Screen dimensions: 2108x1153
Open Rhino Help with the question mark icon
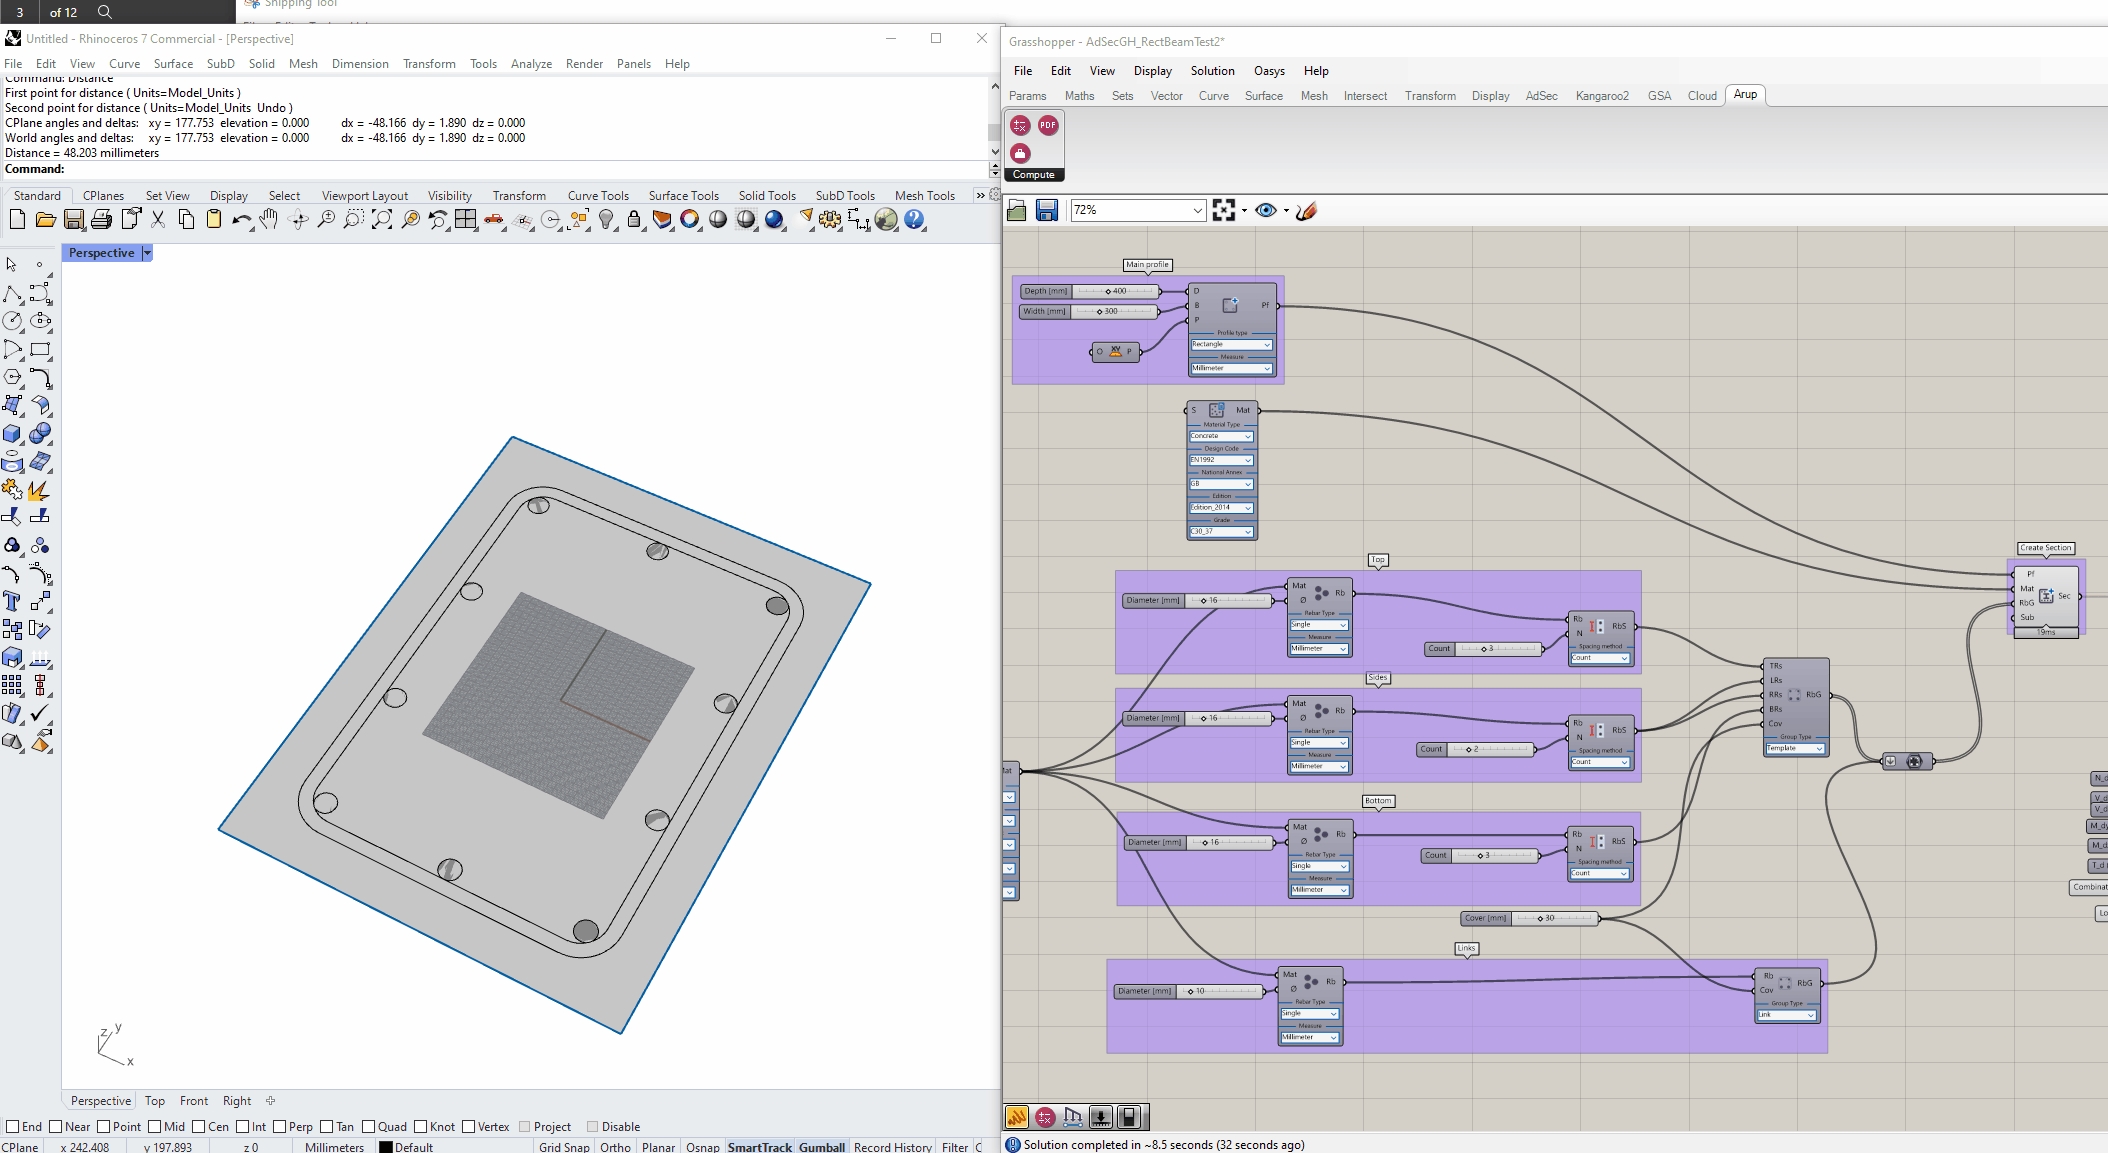(914, 220)
